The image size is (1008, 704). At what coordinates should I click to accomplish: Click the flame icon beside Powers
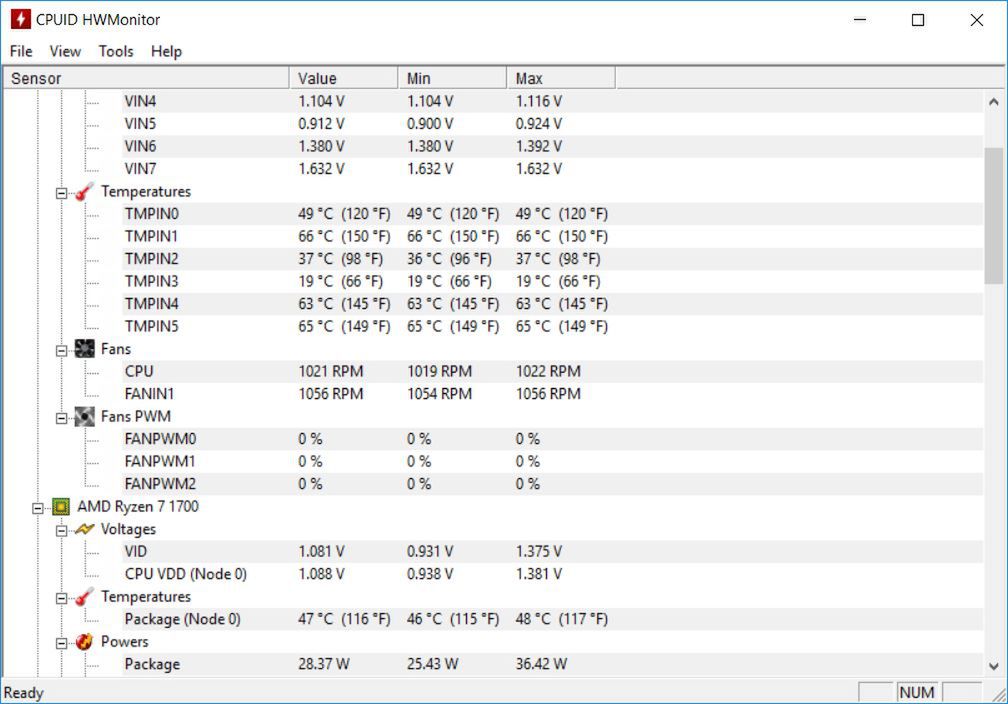[x=84, y=642]
